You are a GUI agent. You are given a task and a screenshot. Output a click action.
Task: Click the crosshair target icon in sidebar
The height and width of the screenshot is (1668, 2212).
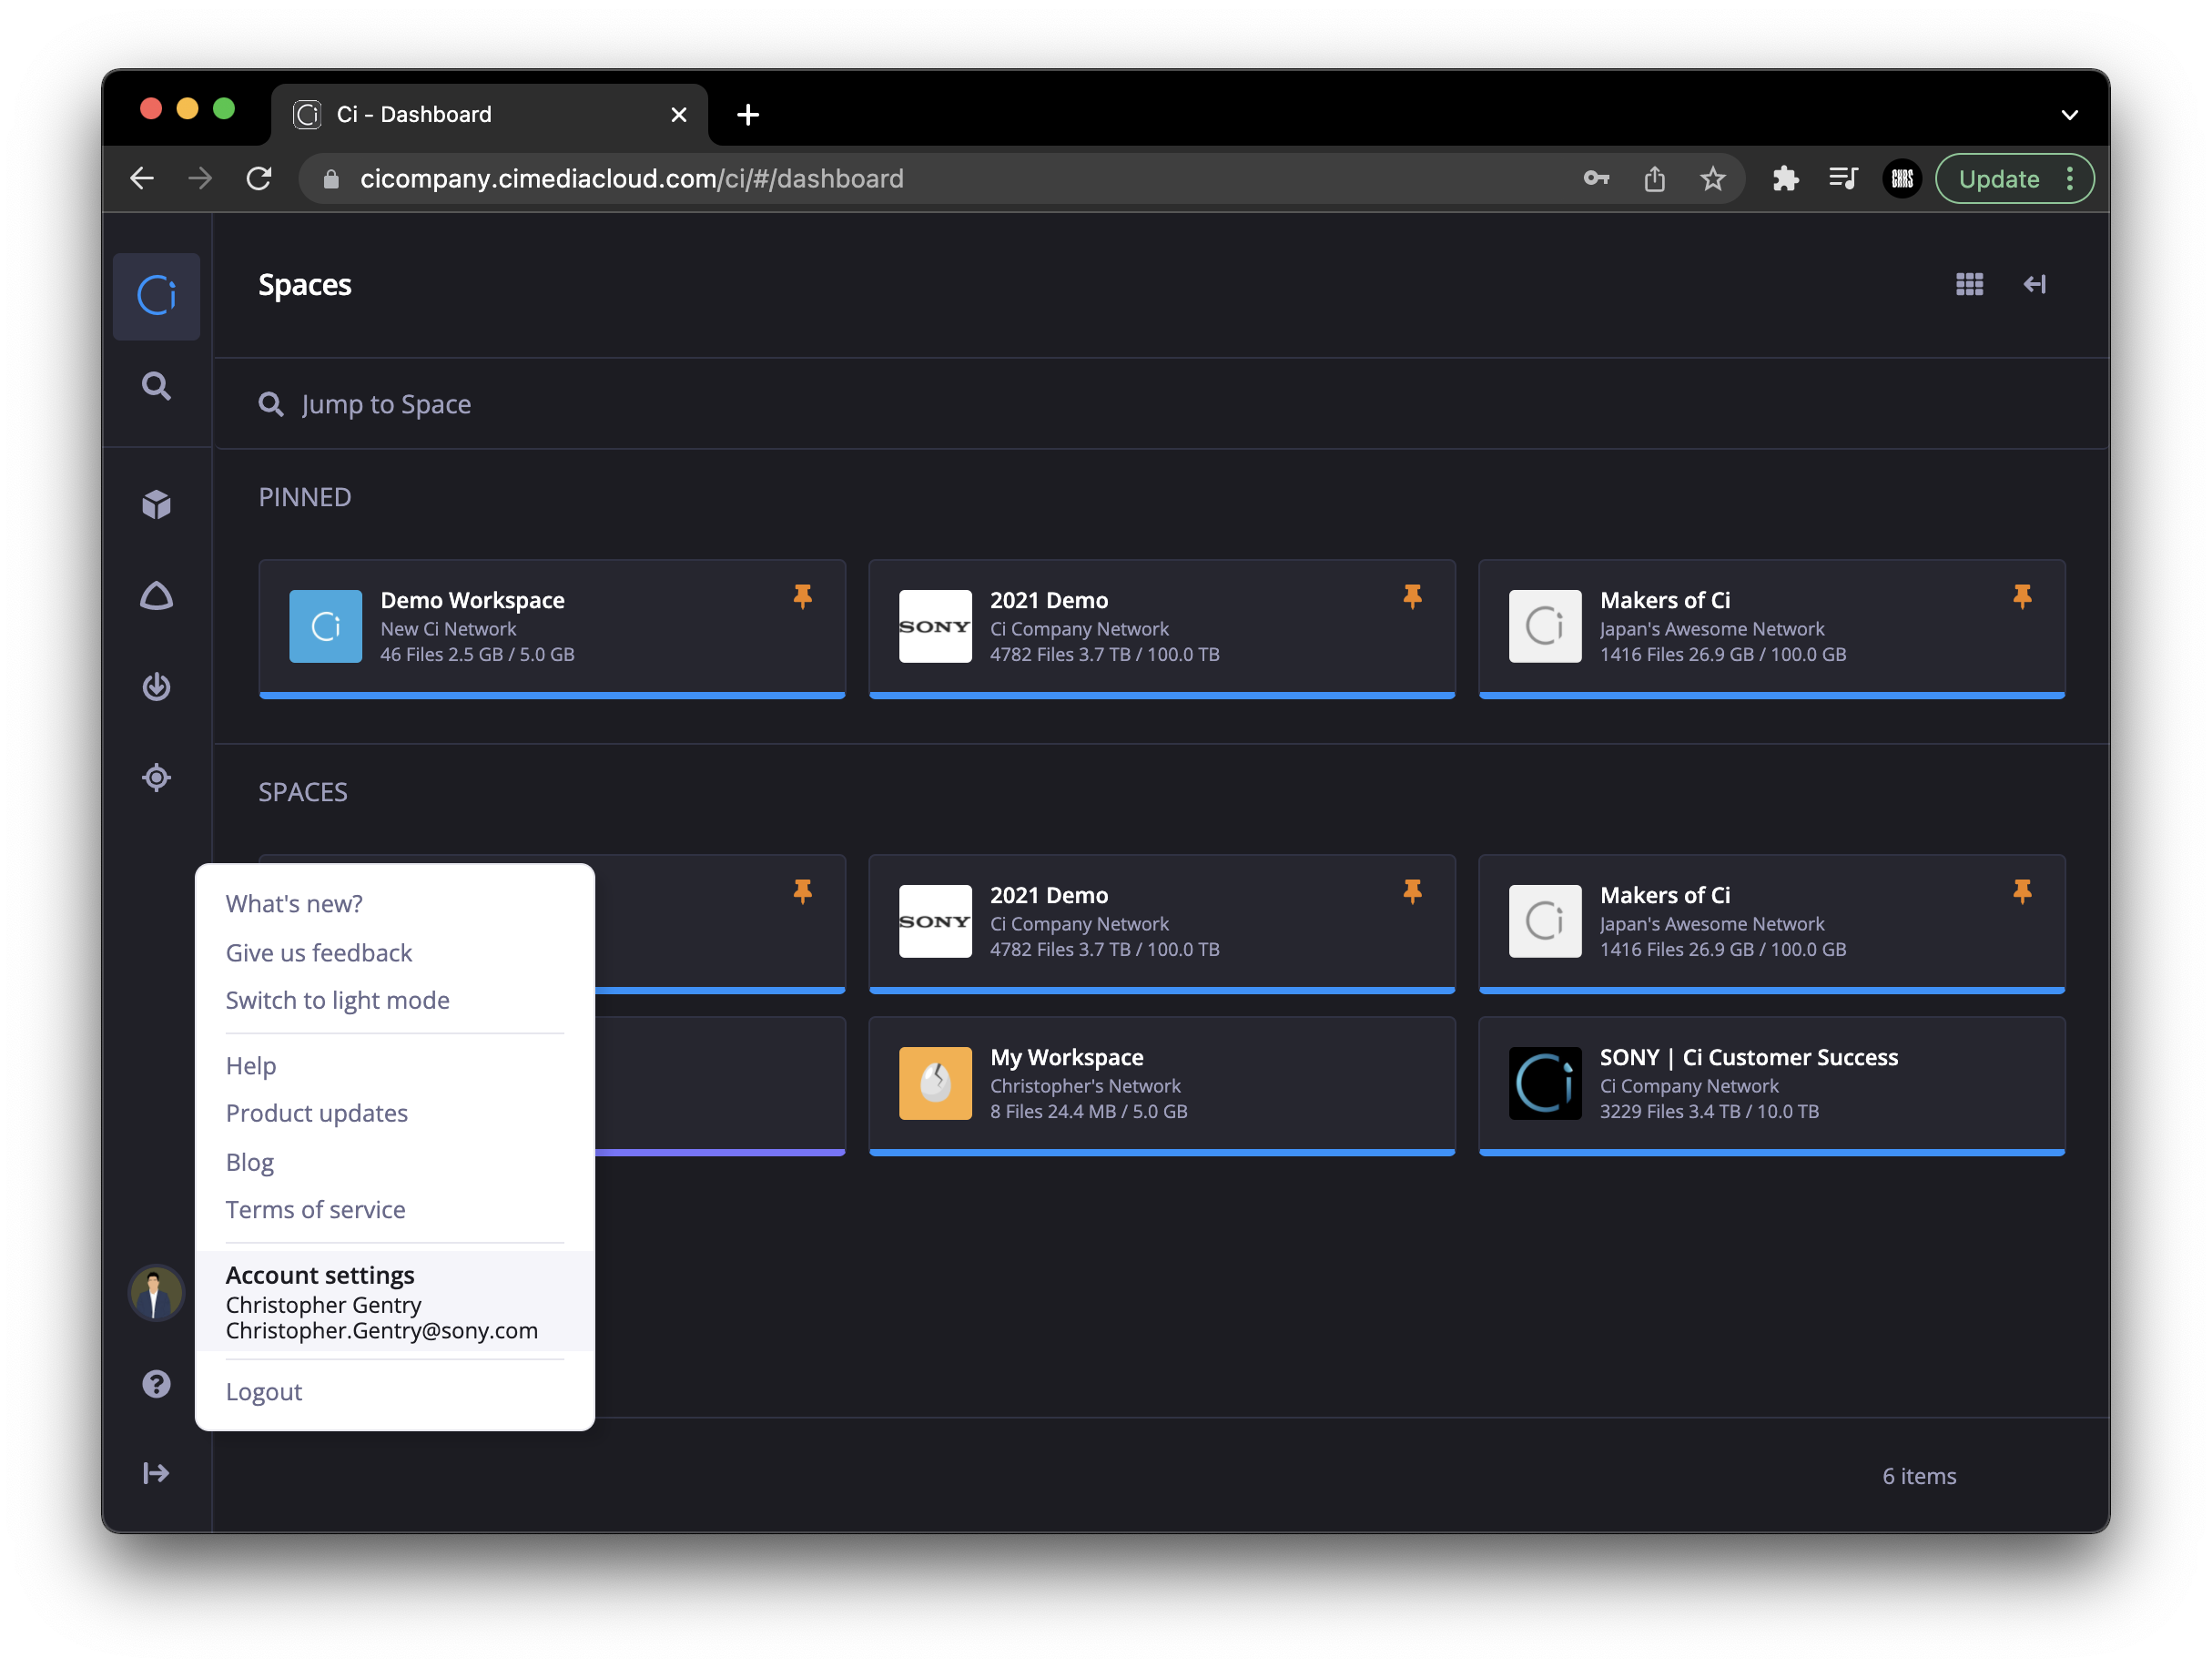(x=156, y=777)
